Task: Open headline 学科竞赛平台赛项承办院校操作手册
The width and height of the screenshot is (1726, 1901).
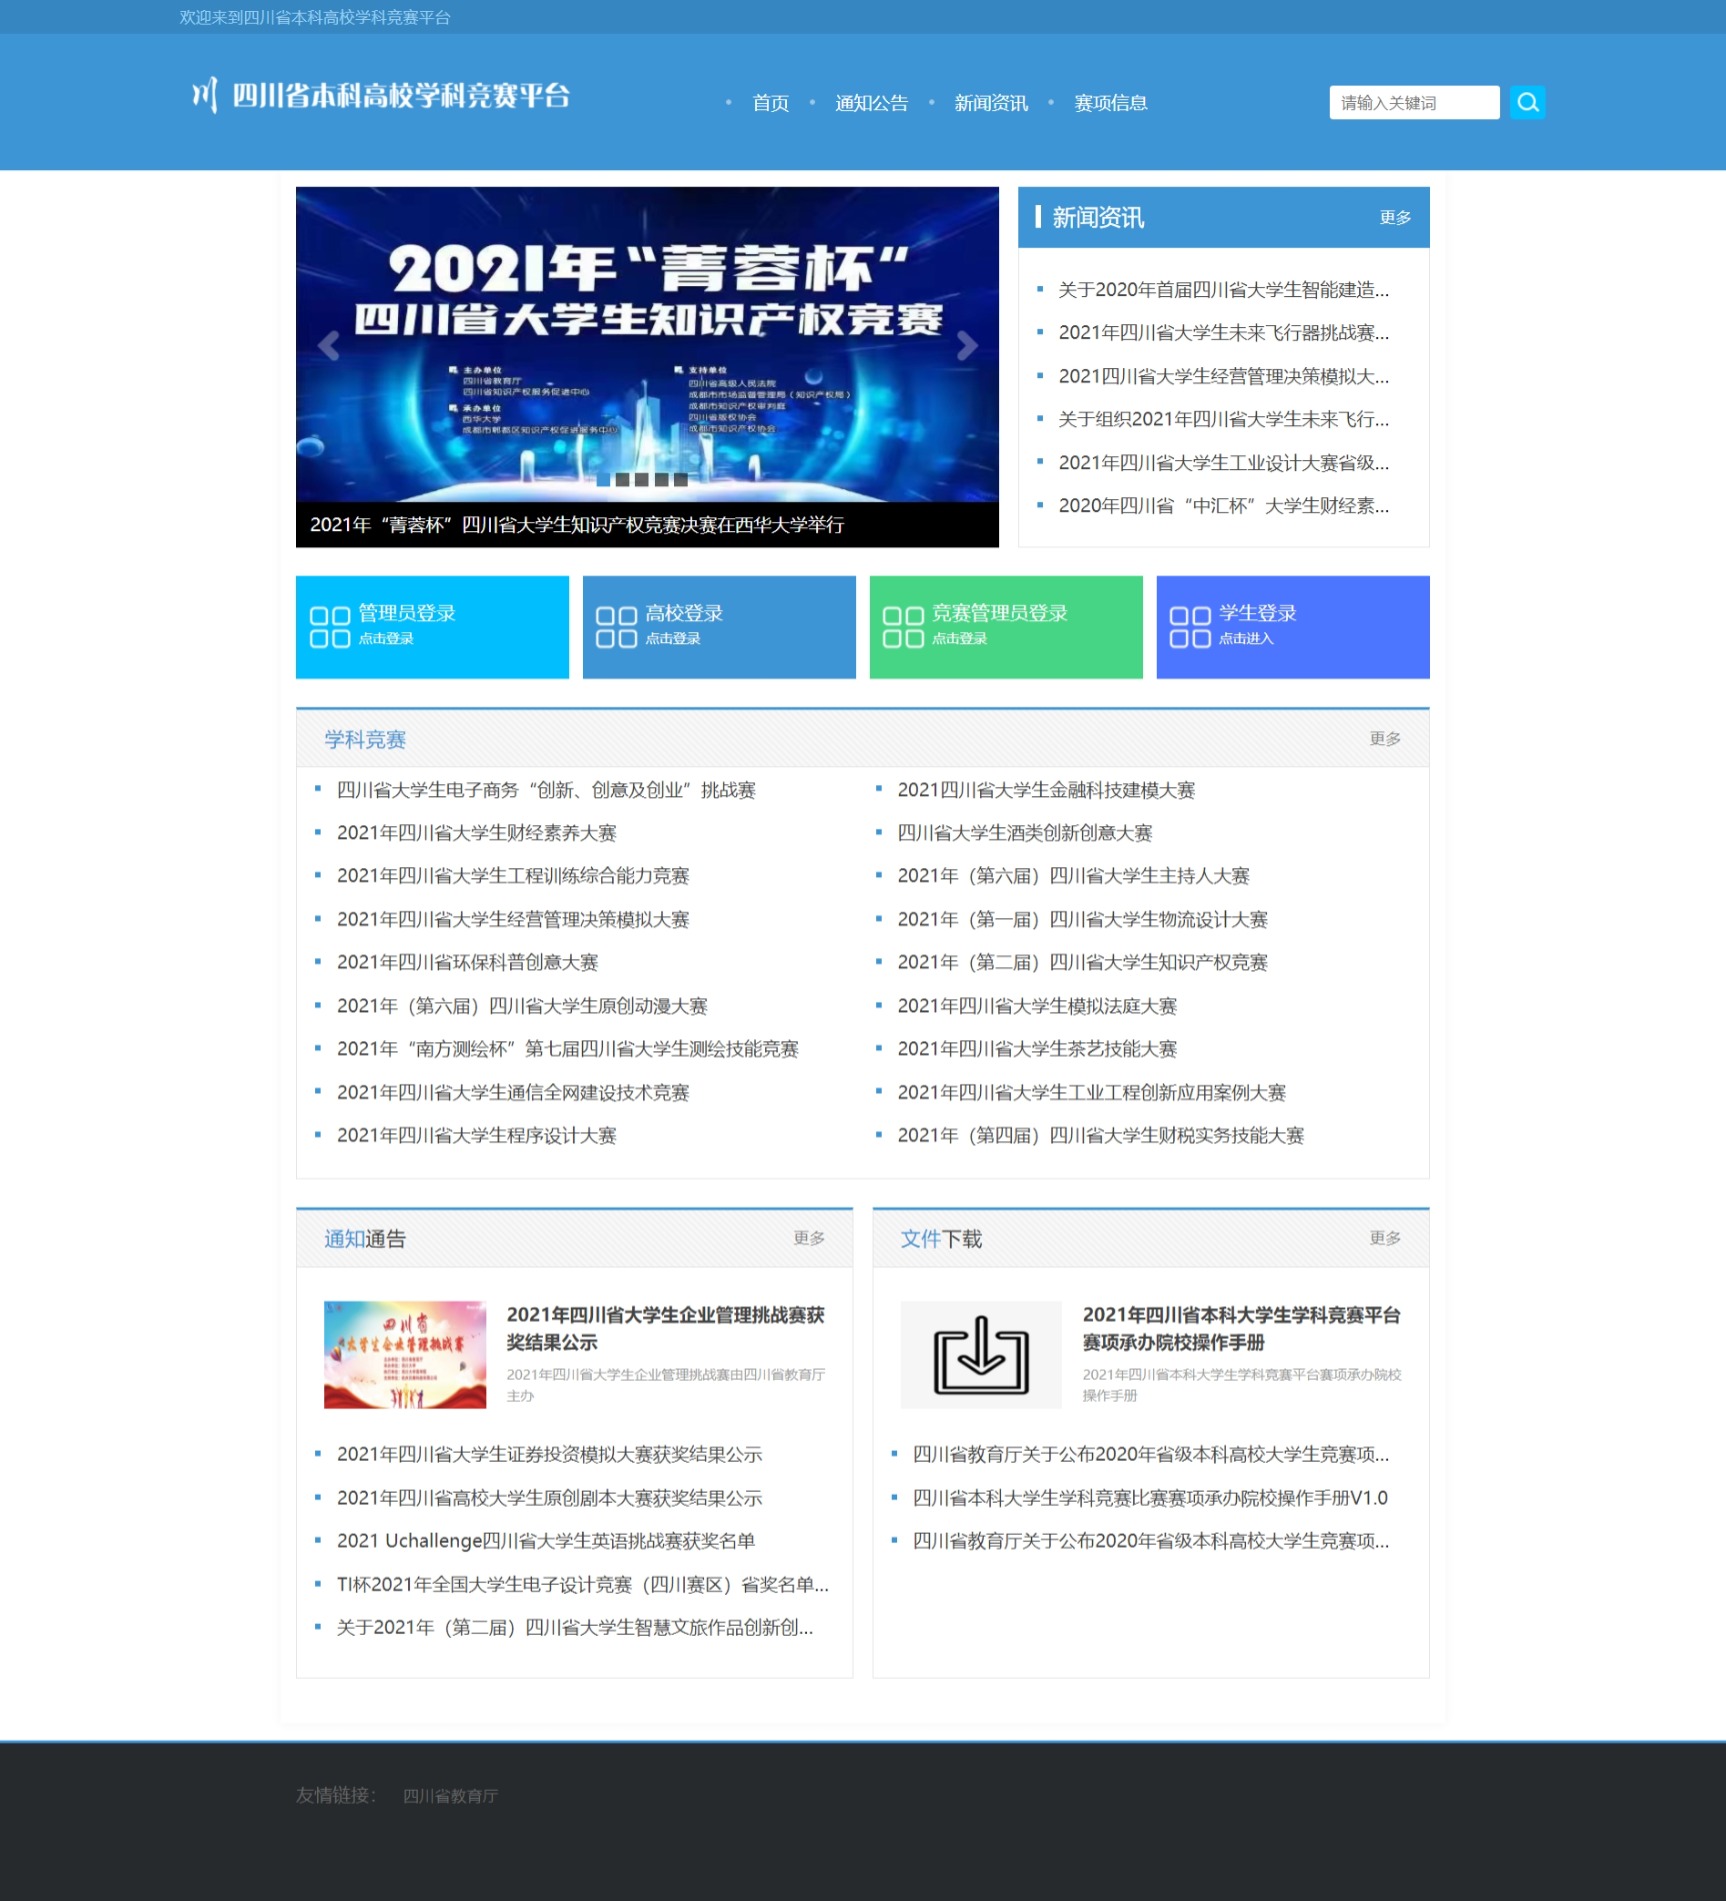Action: coord(1241,1328)
